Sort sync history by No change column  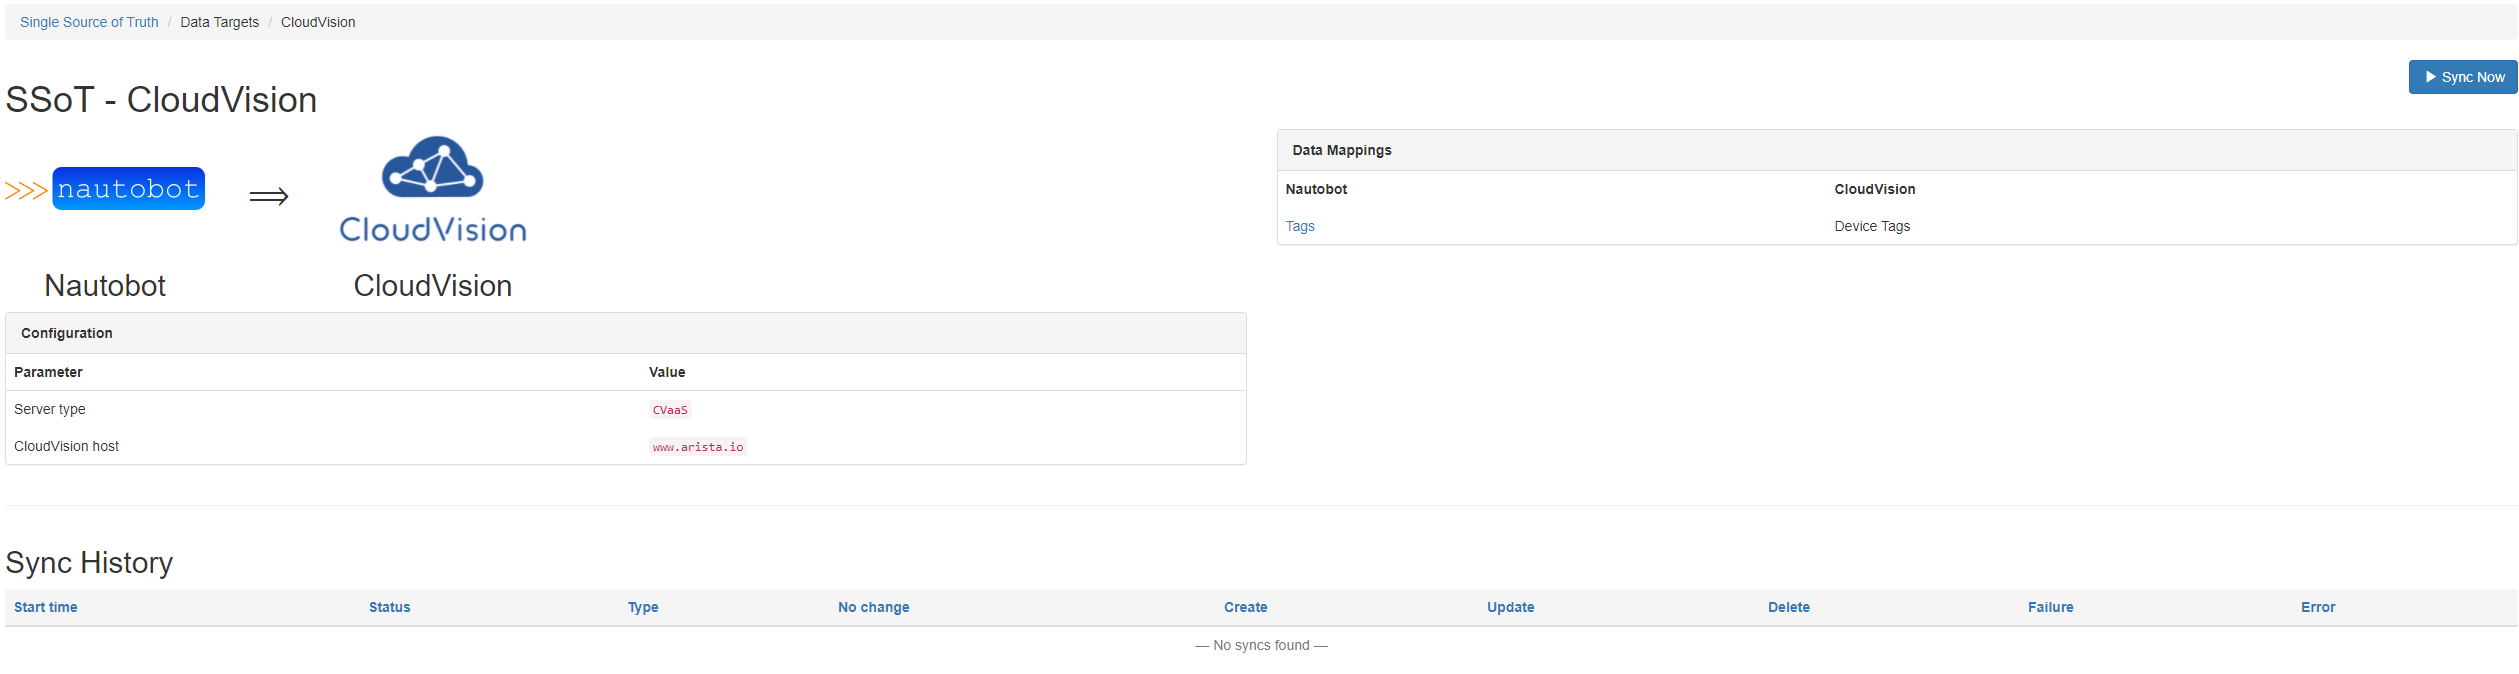874,607
